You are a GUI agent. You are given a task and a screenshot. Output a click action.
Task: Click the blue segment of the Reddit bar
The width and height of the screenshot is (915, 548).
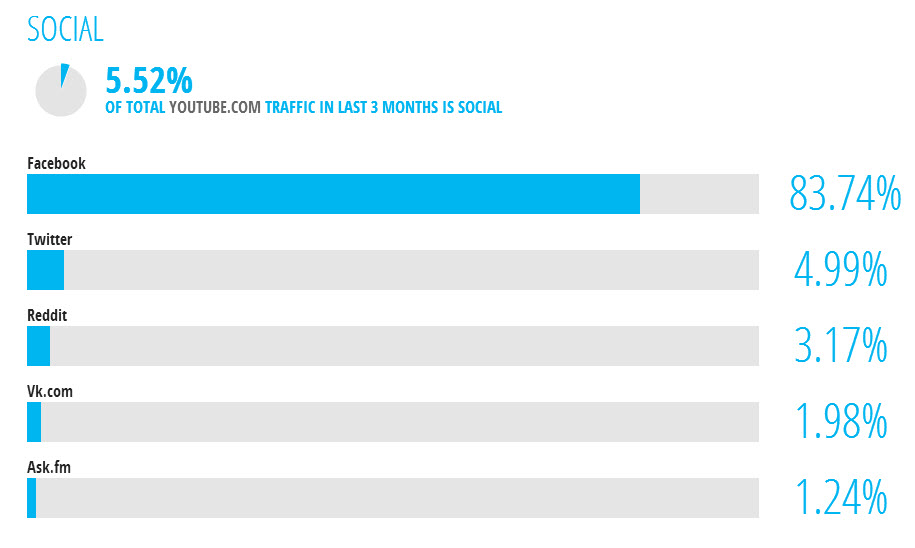click(38, 346)
